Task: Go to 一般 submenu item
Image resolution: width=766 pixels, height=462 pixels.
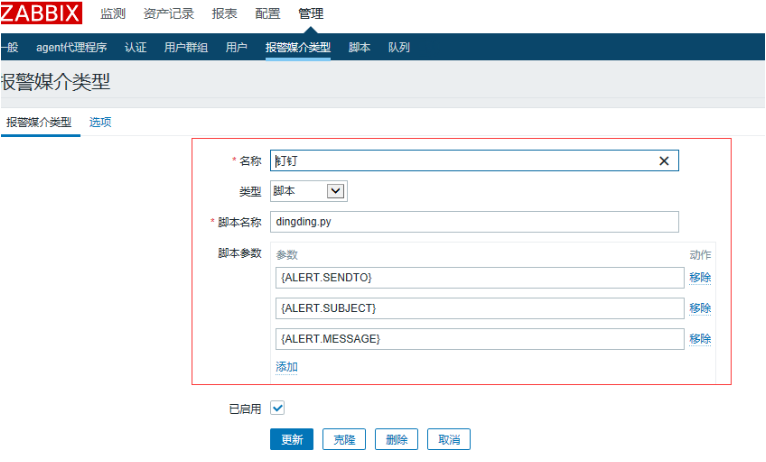Action: [9, 47]
